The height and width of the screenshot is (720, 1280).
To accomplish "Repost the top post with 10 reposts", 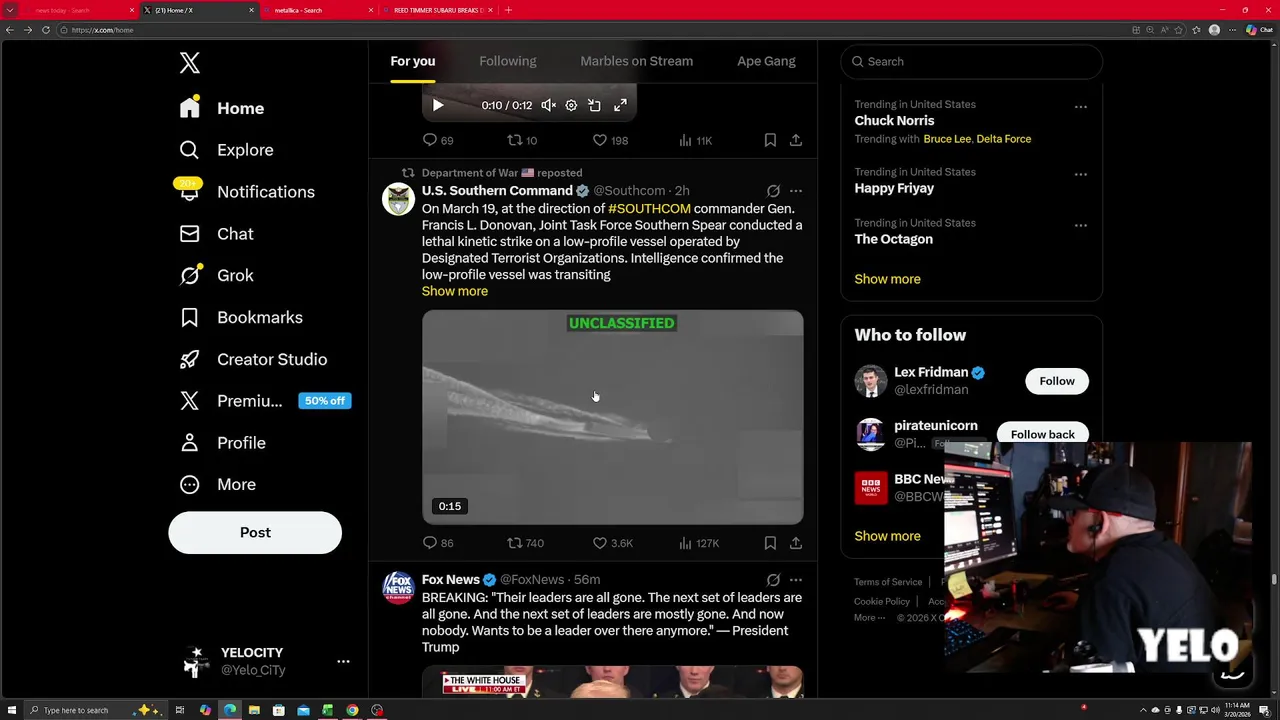I will point(522,141).
